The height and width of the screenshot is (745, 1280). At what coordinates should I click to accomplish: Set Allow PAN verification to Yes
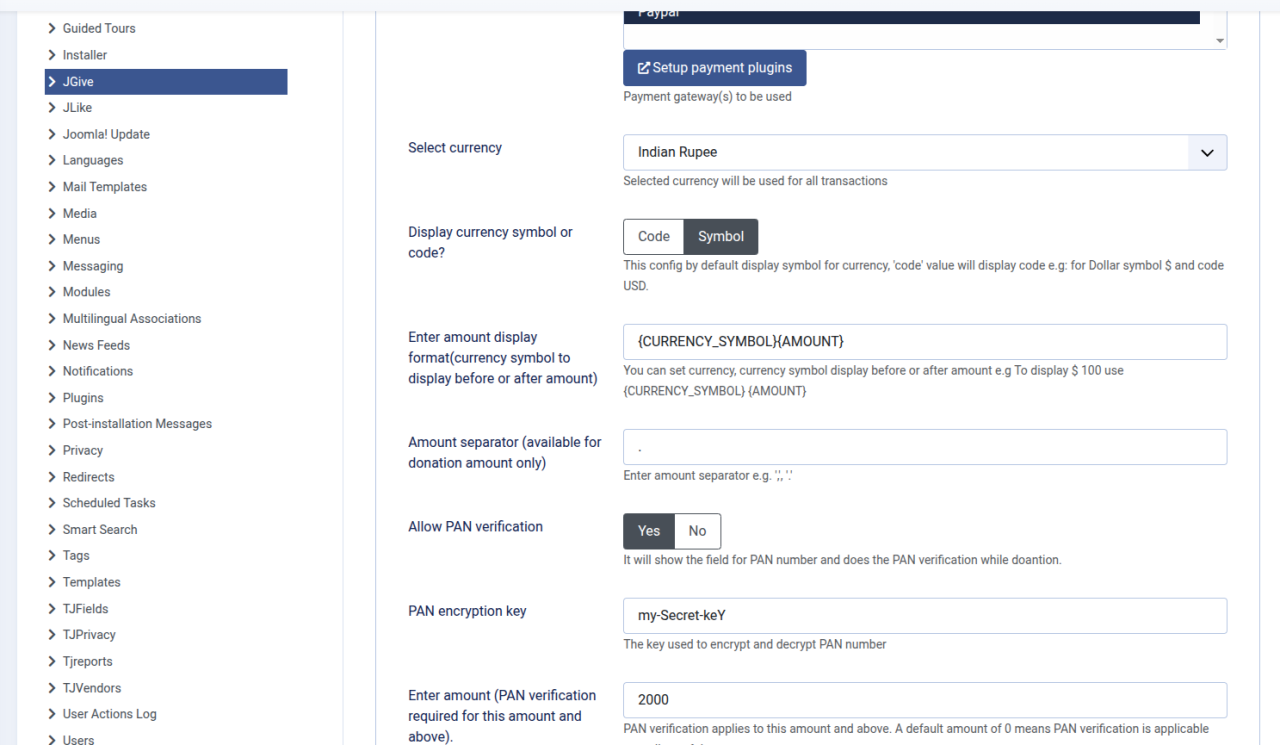tap(649, 531)
